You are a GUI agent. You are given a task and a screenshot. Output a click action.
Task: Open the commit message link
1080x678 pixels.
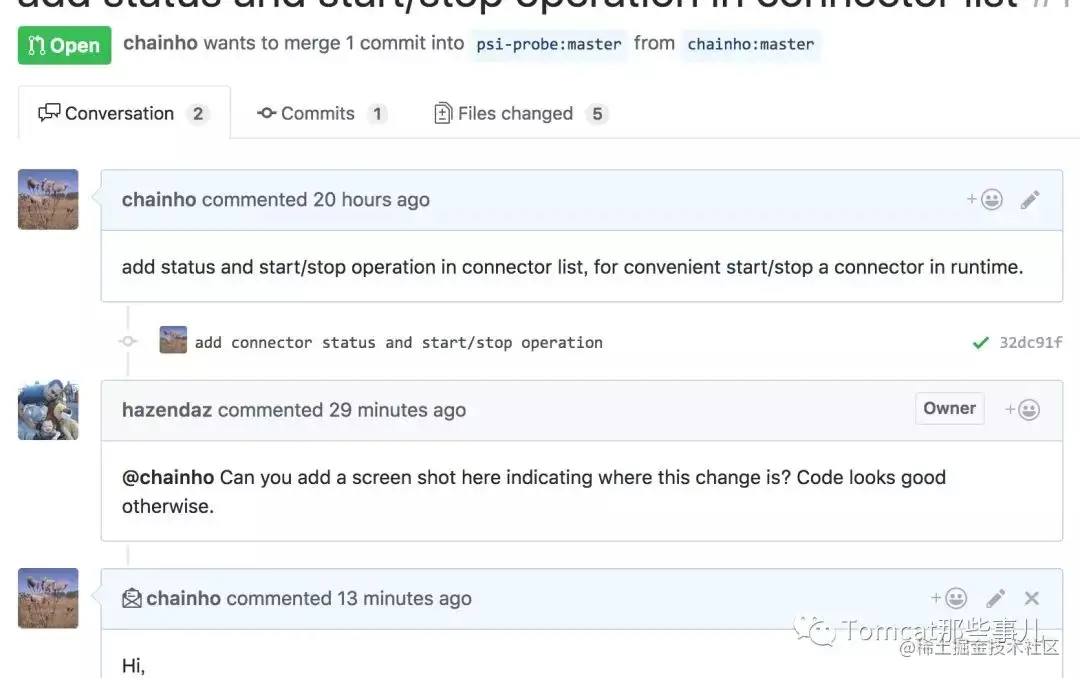pos(398,343)
